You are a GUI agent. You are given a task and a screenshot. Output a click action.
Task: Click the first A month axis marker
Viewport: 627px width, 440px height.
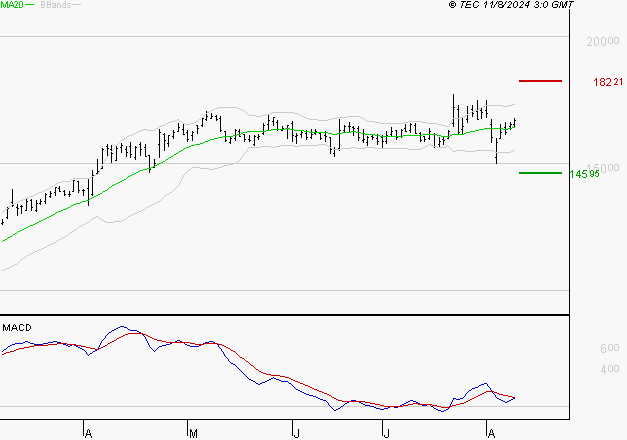point(89,434)
